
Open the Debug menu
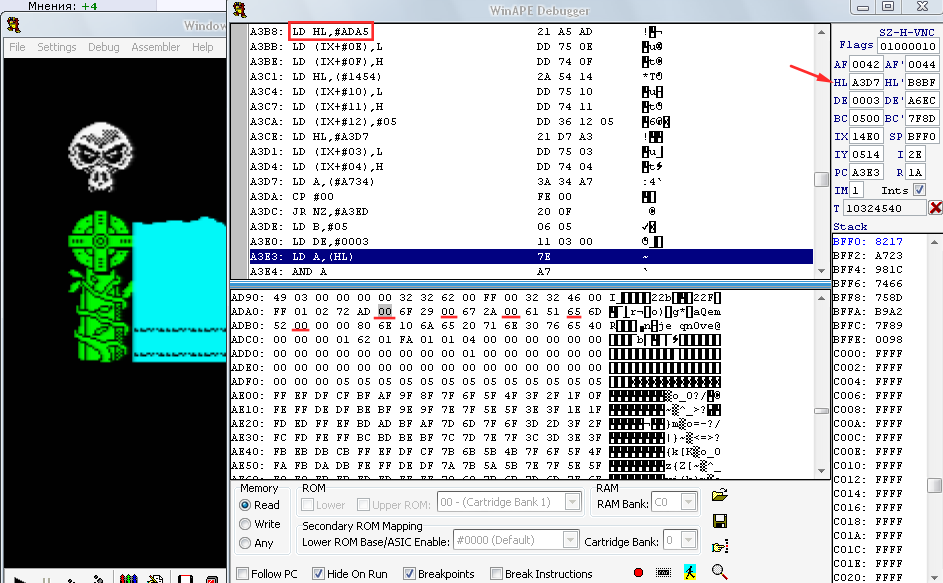[103, 47]
